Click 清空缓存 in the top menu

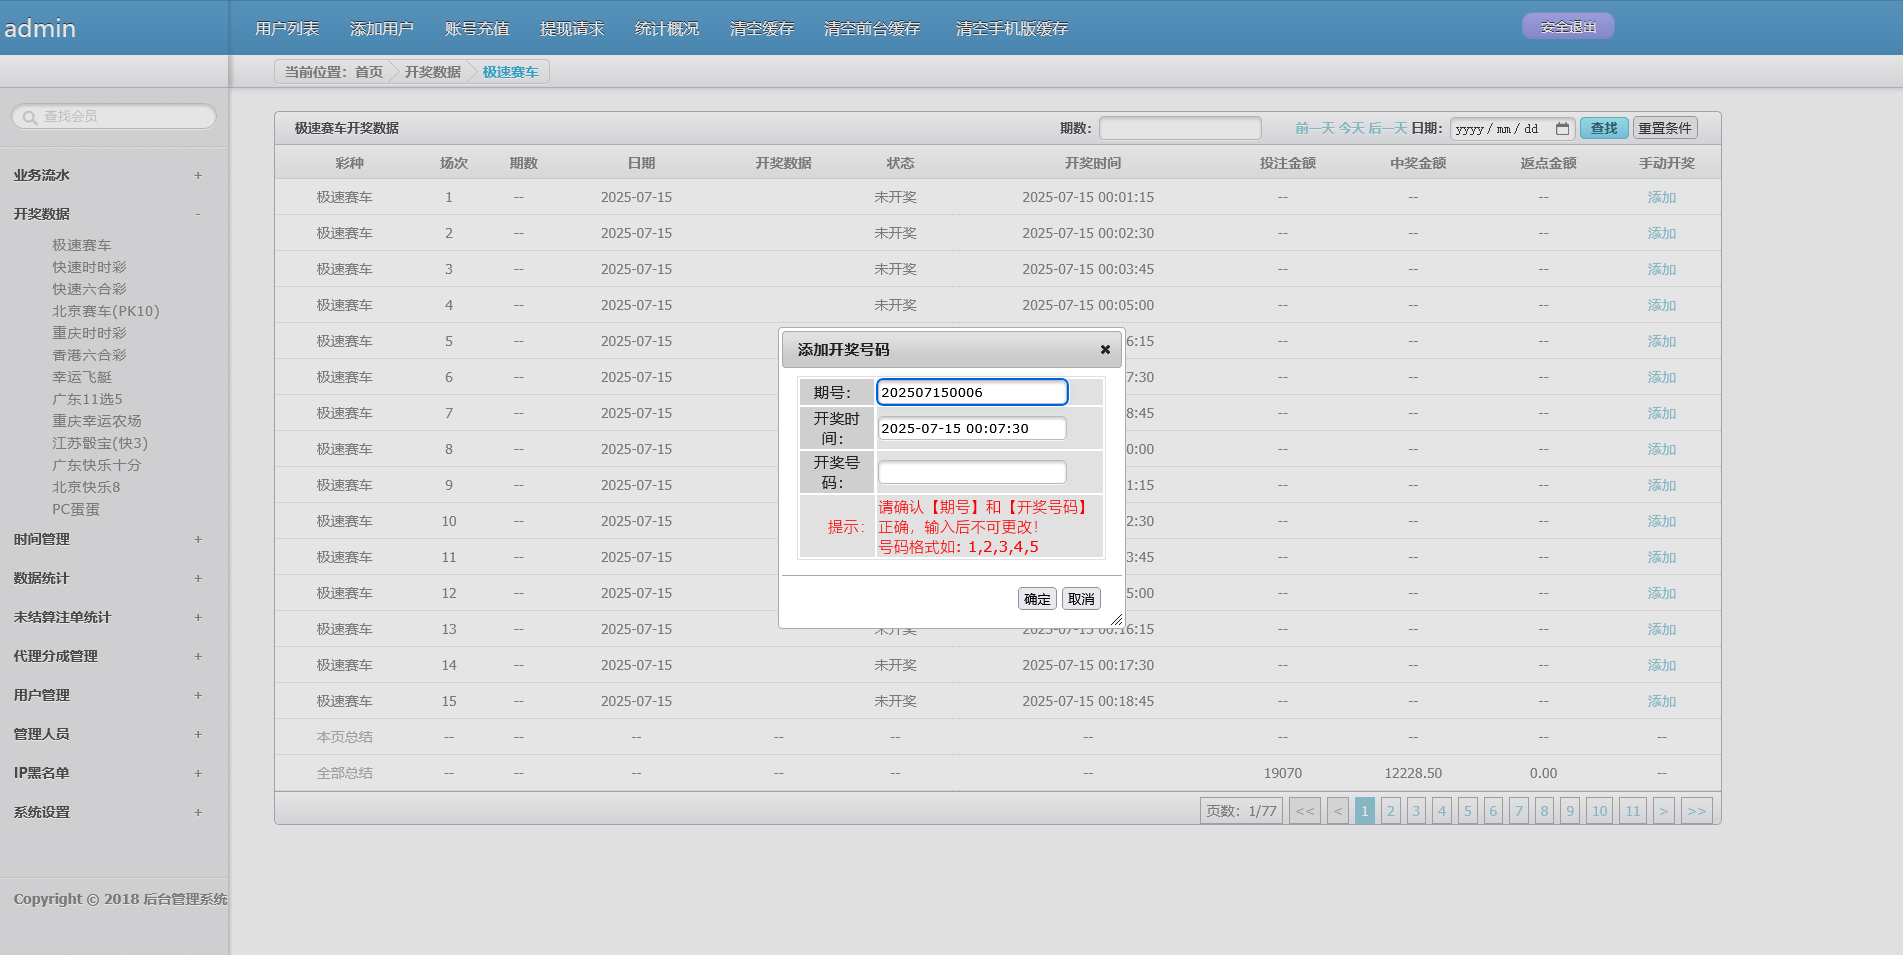(762, 28)
